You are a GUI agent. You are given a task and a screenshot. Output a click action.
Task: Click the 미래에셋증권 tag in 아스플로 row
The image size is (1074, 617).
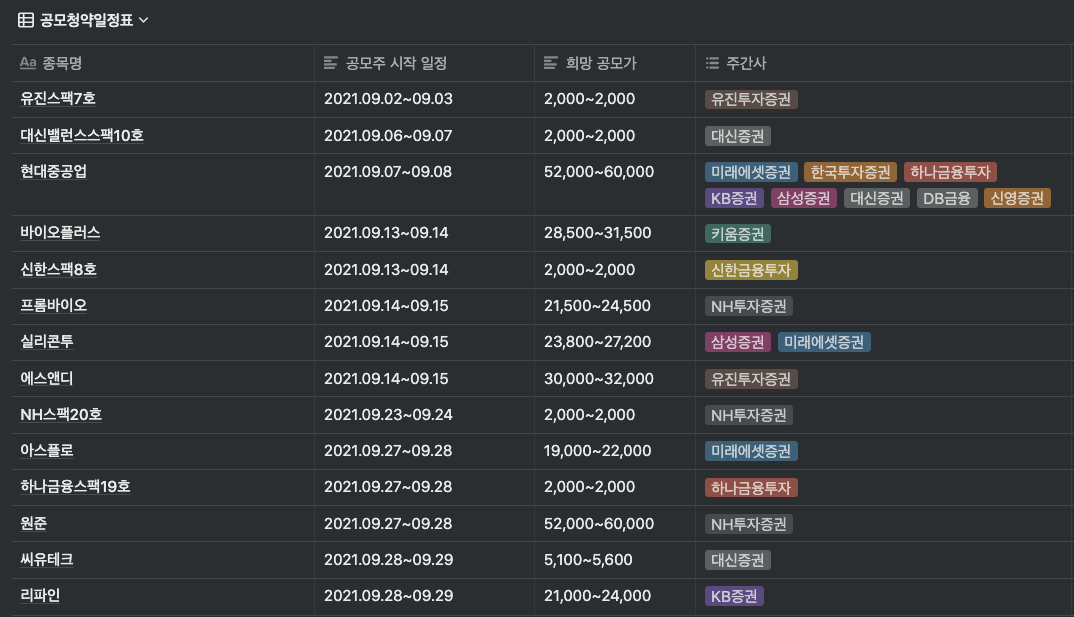pyautogui.click(x=751, y=451)
